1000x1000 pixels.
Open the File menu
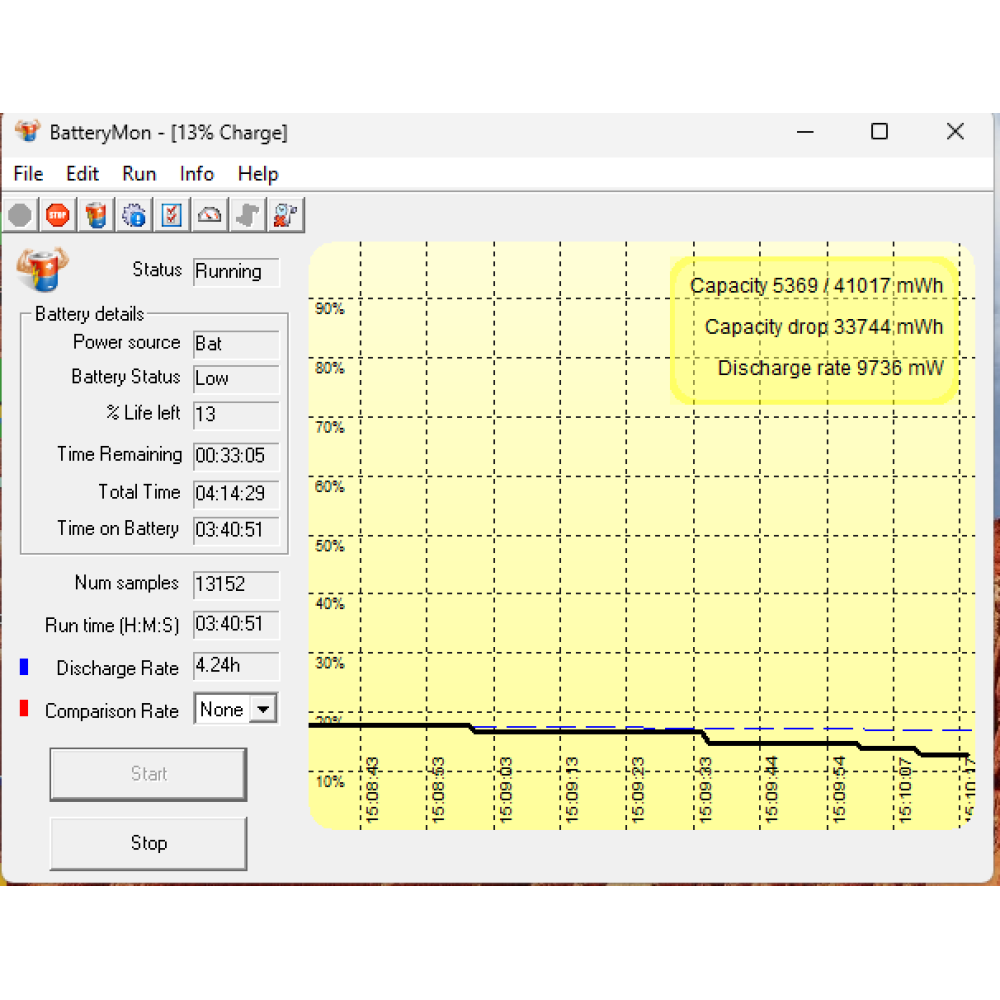pos(28,174)
